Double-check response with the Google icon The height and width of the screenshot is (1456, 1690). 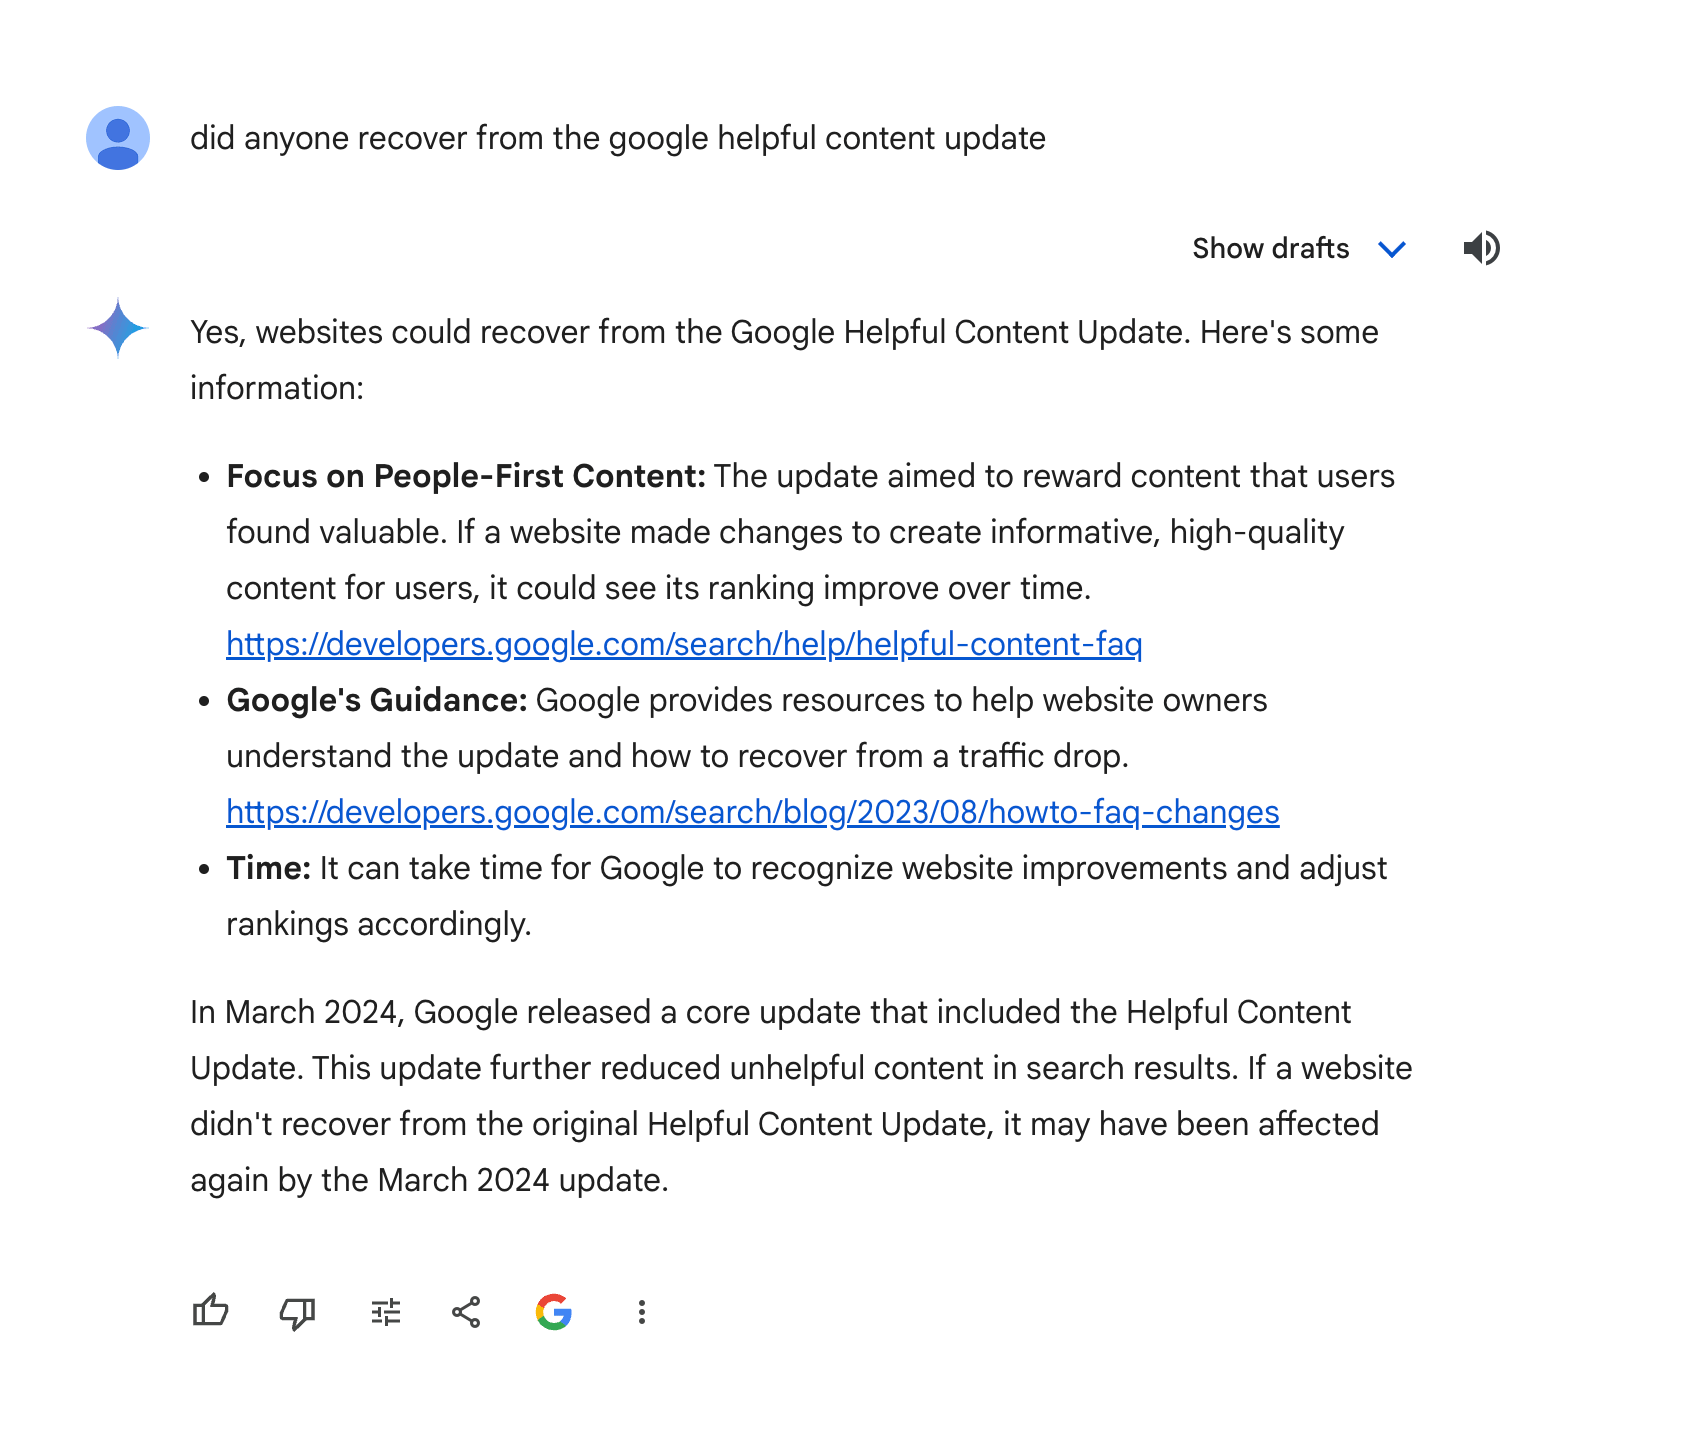553,1312
